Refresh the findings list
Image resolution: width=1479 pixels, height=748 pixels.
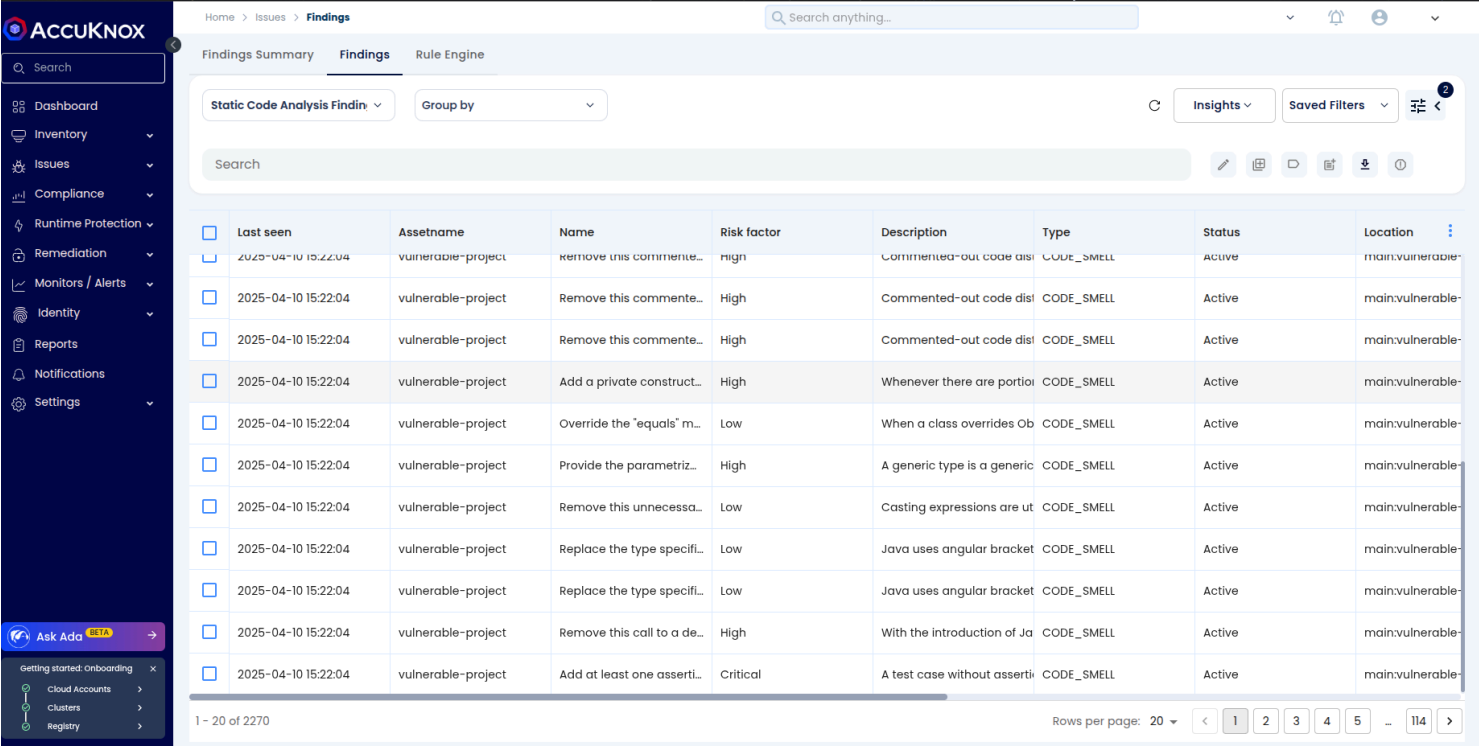point(1154,106)
